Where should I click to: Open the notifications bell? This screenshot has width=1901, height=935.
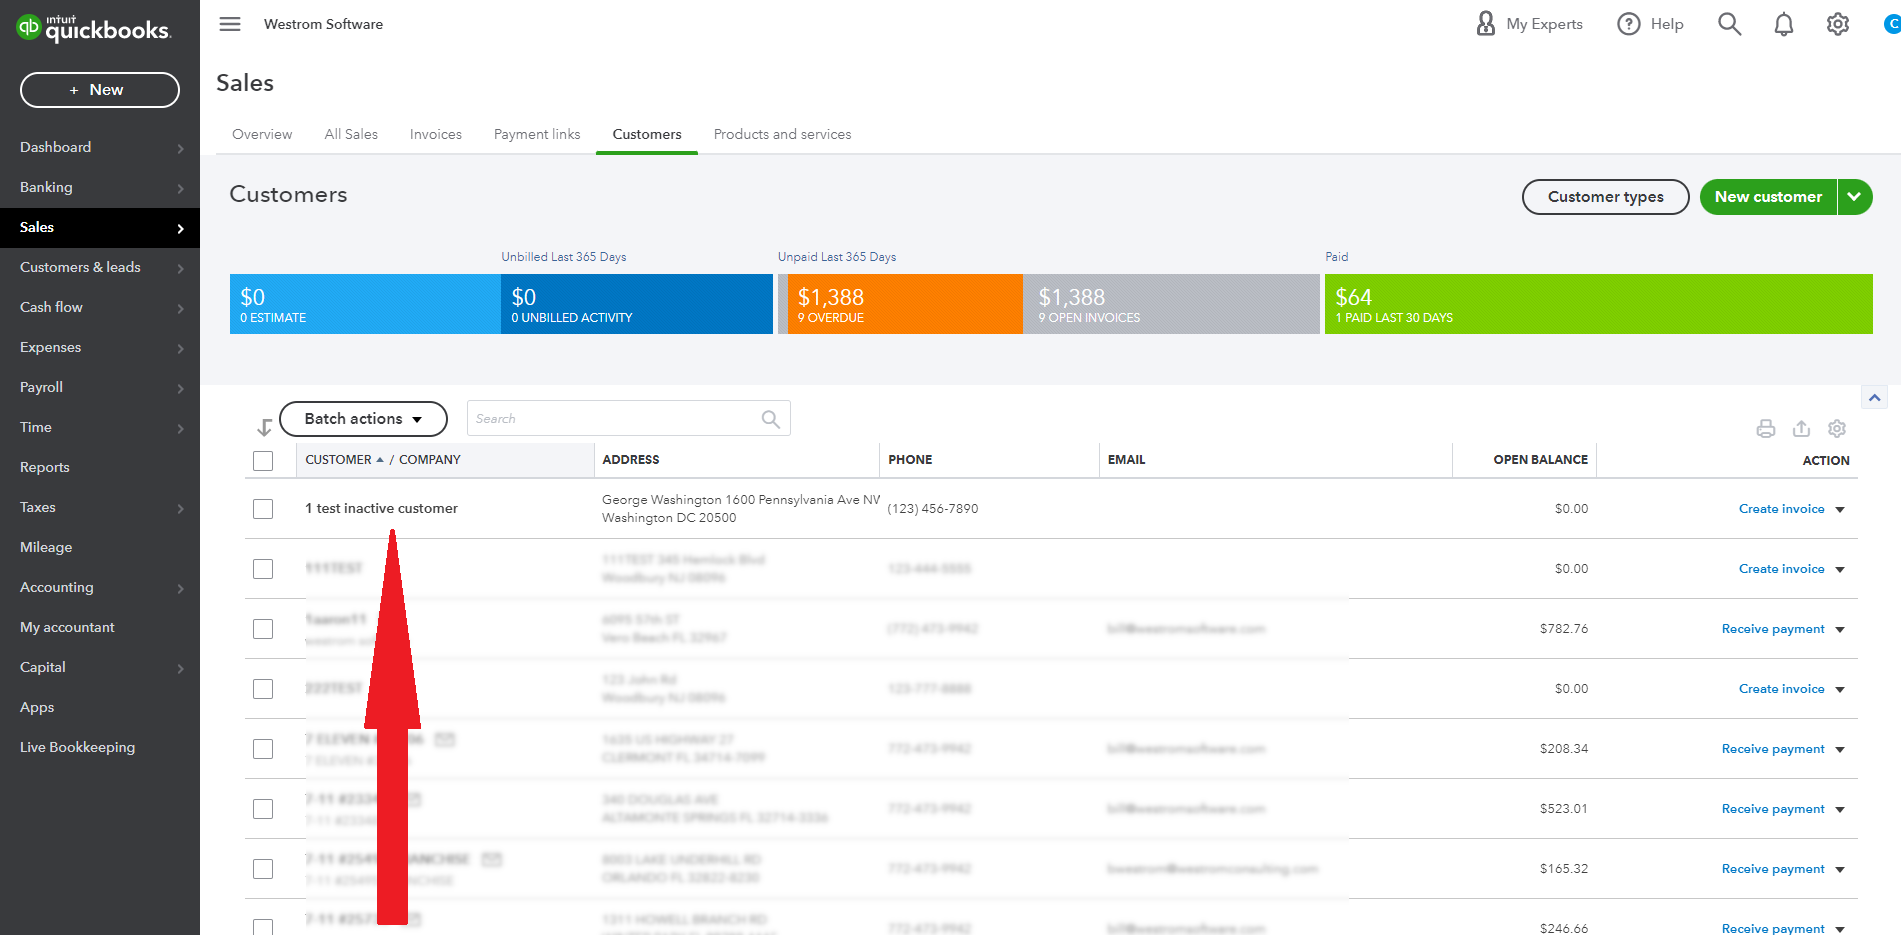[x=1783, y=24]
